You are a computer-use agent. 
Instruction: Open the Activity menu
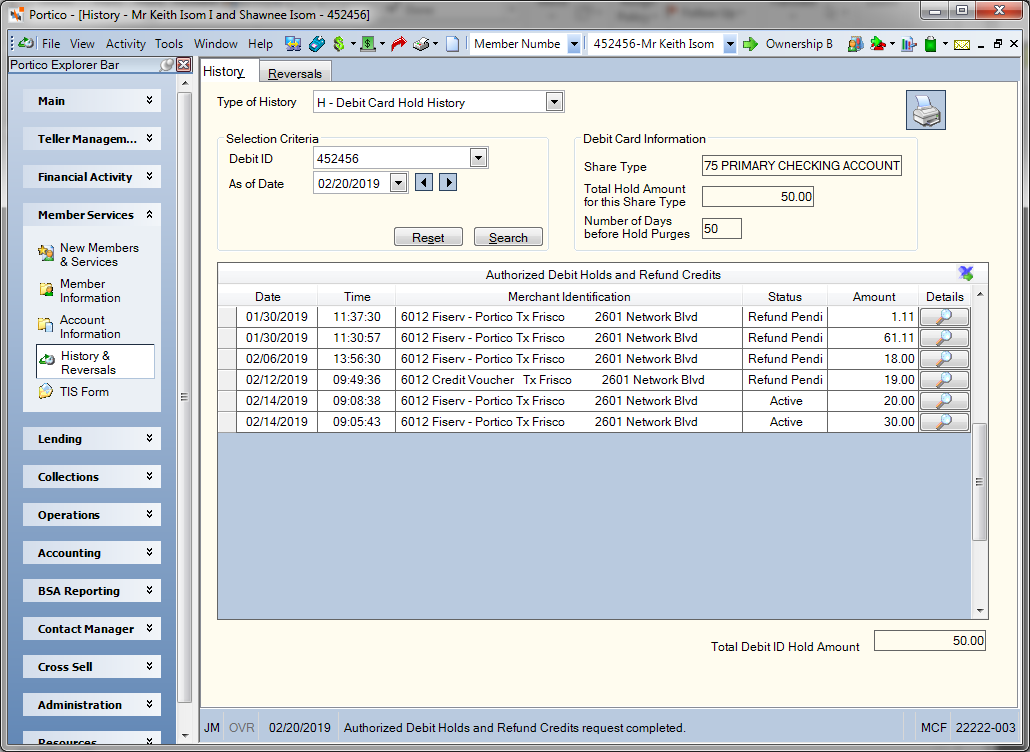tap(125, 44)
